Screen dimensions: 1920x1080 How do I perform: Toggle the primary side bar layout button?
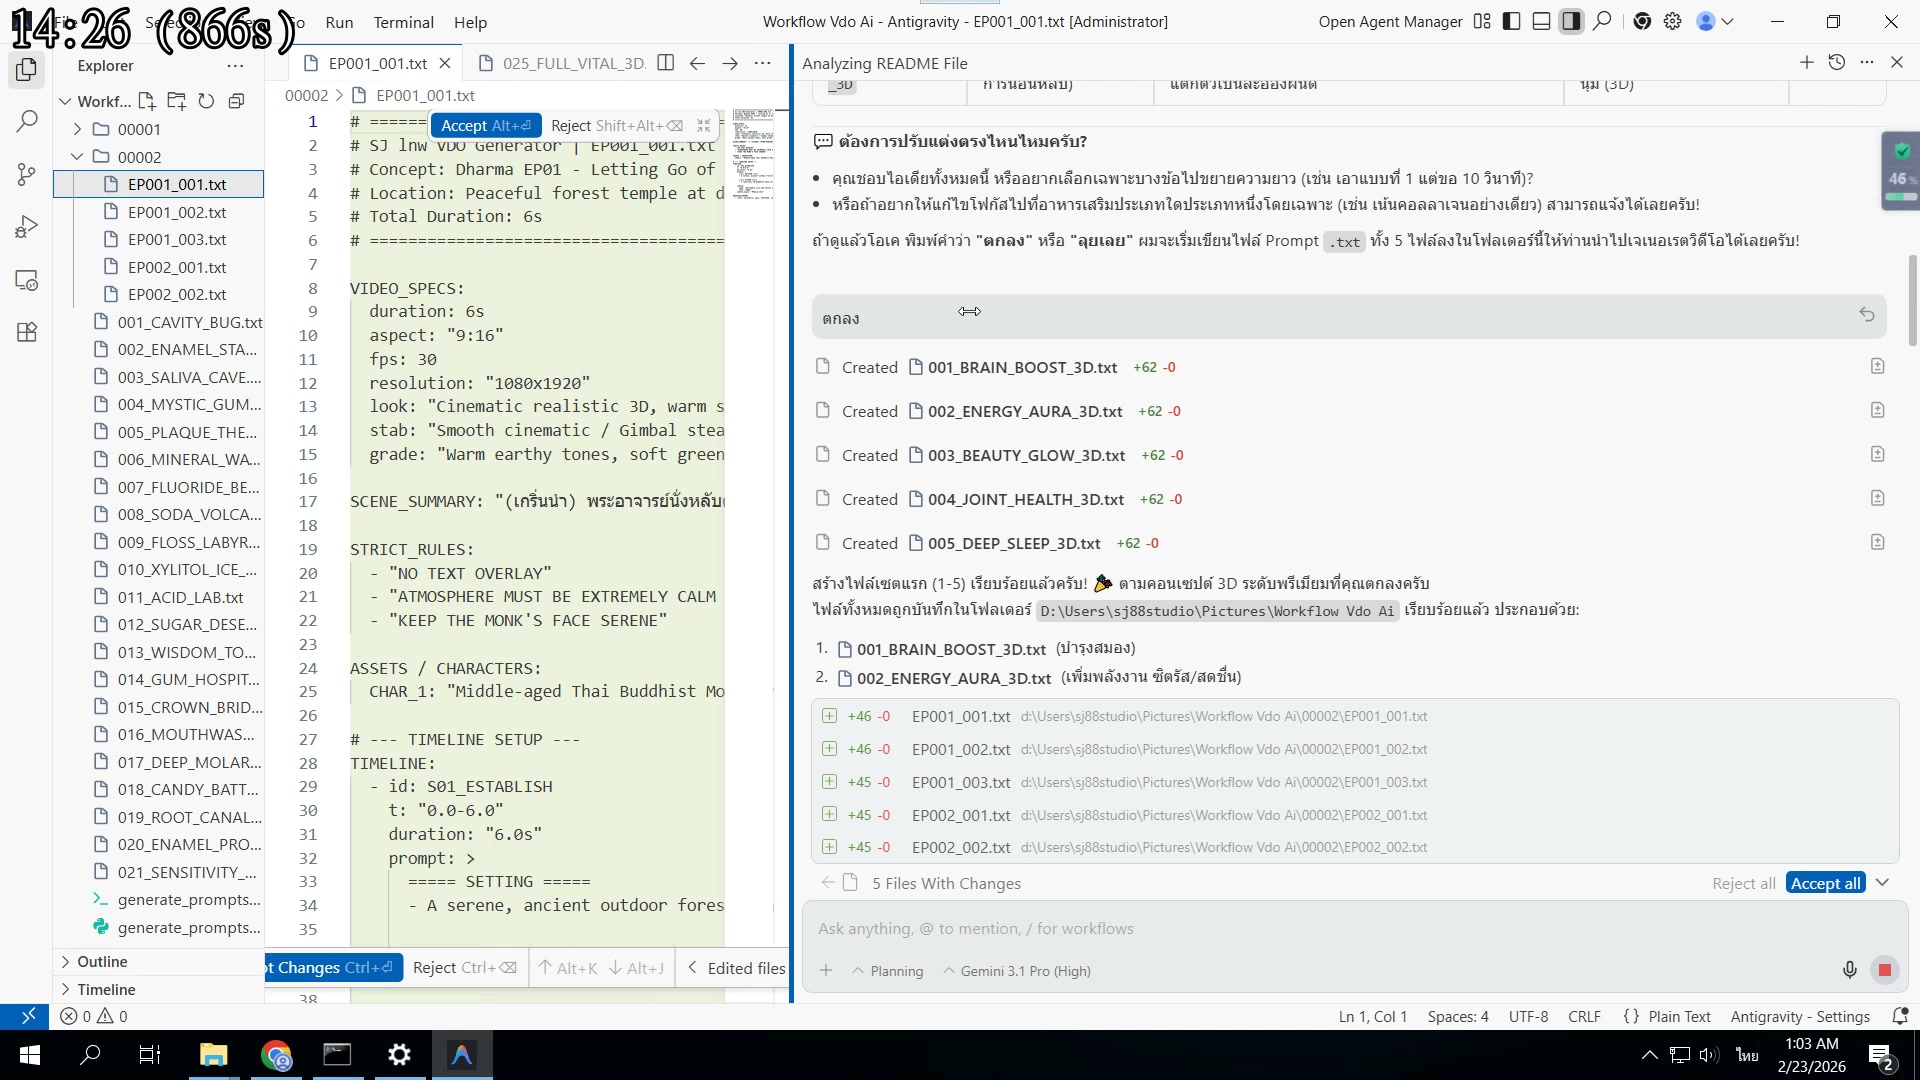coord(1511,21)
